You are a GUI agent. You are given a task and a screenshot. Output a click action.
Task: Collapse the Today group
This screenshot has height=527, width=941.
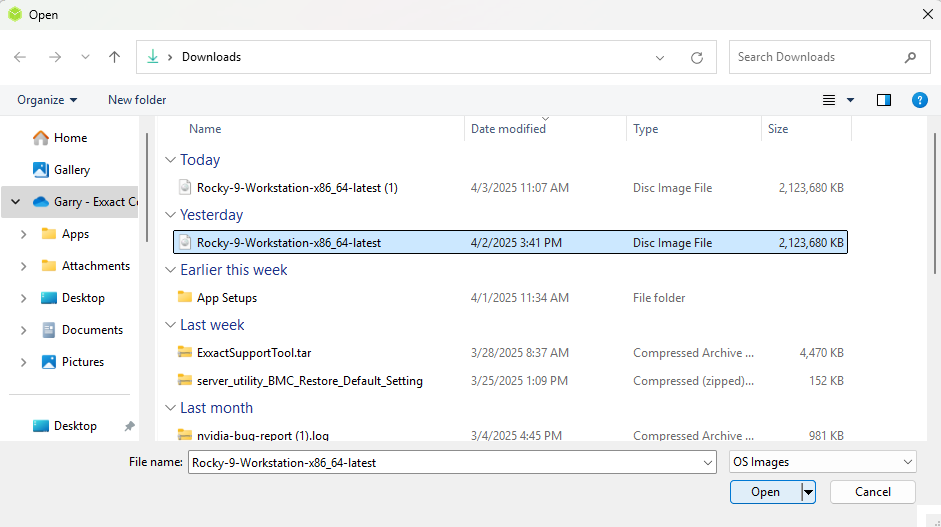[170, 160]
